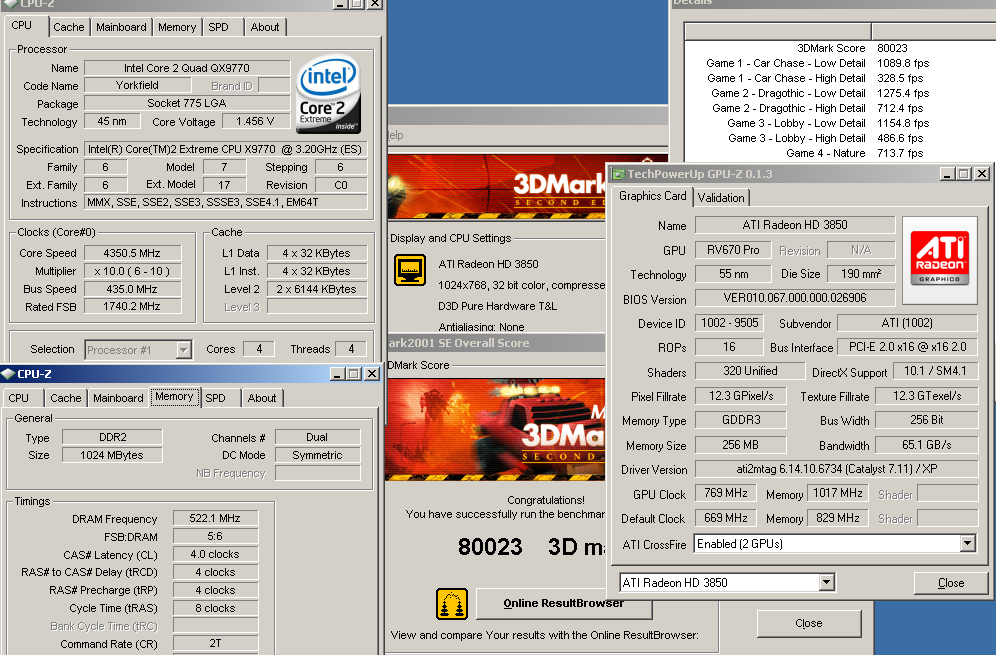996x655 pixels.
Task: Select the 3DMark Score 80023 row in Details
Action: point(838,48)
